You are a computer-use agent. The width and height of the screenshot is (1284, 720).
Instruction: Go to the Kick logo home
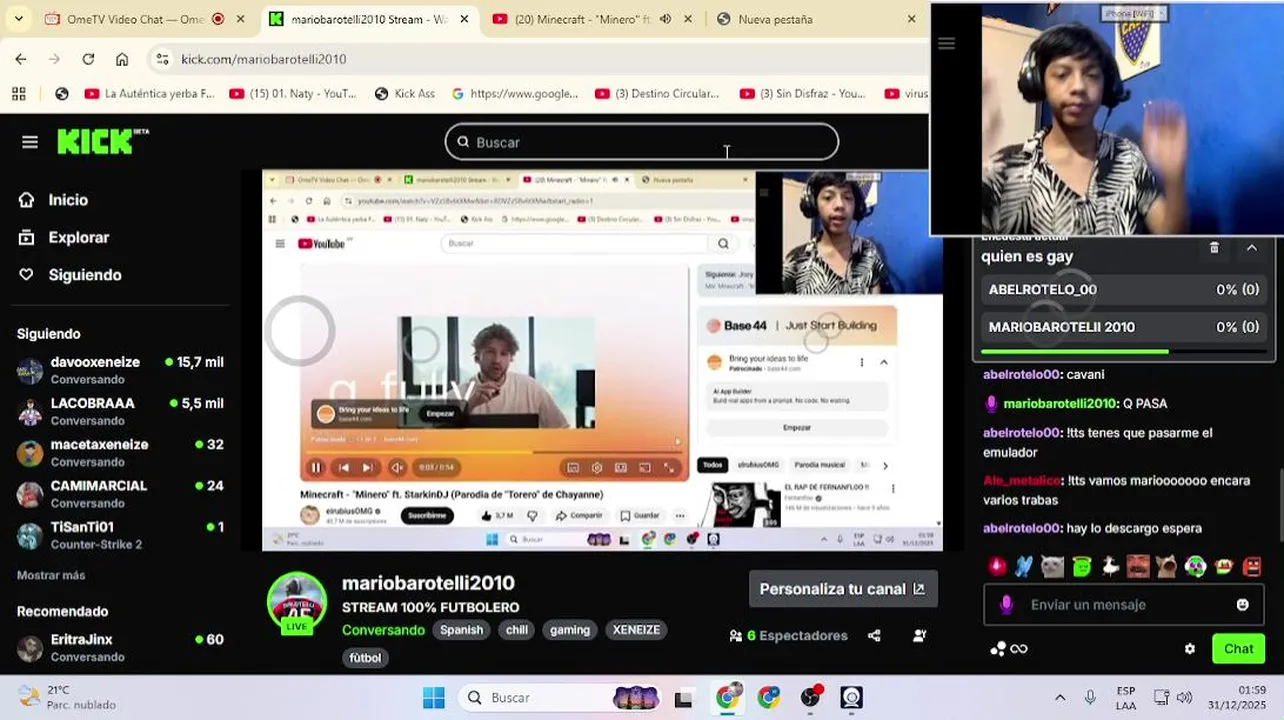[102, 142]
